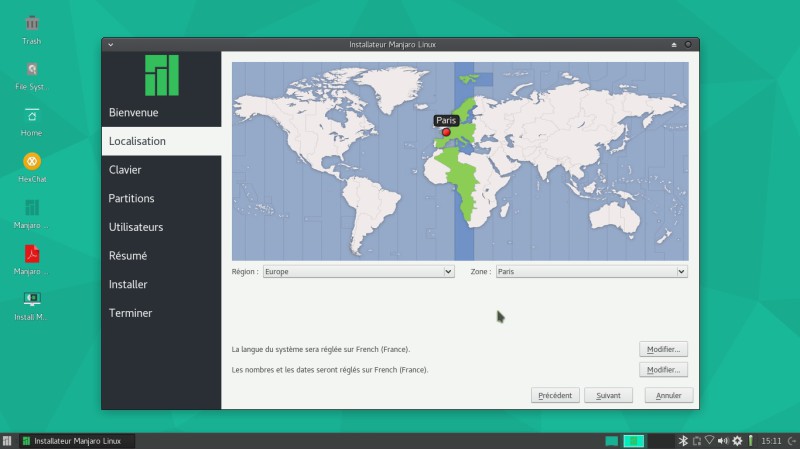Screen dimensions: 800x449
Task: Click the Installateur Manjaro Linux taskbar button
Action: pyautogui.click(x=77, y=441)
